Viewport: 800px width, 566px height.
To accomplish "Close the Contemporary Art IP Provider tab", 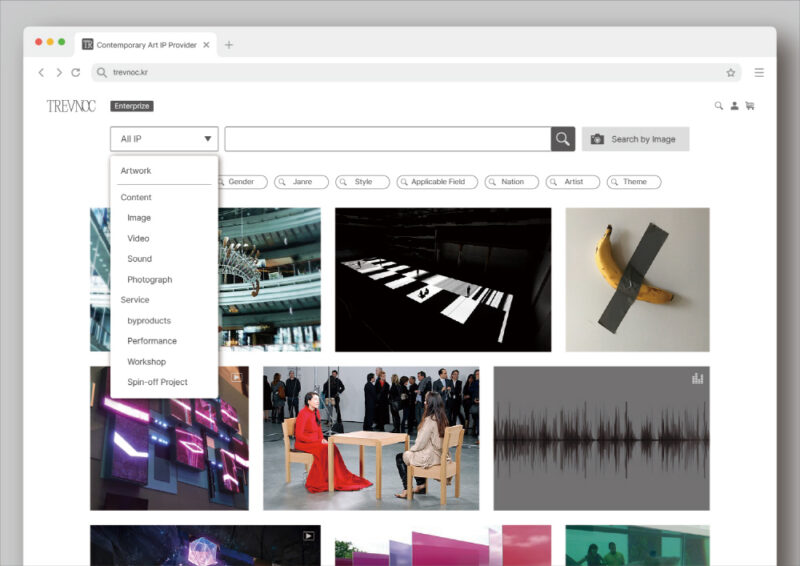I will pos(206,45).
